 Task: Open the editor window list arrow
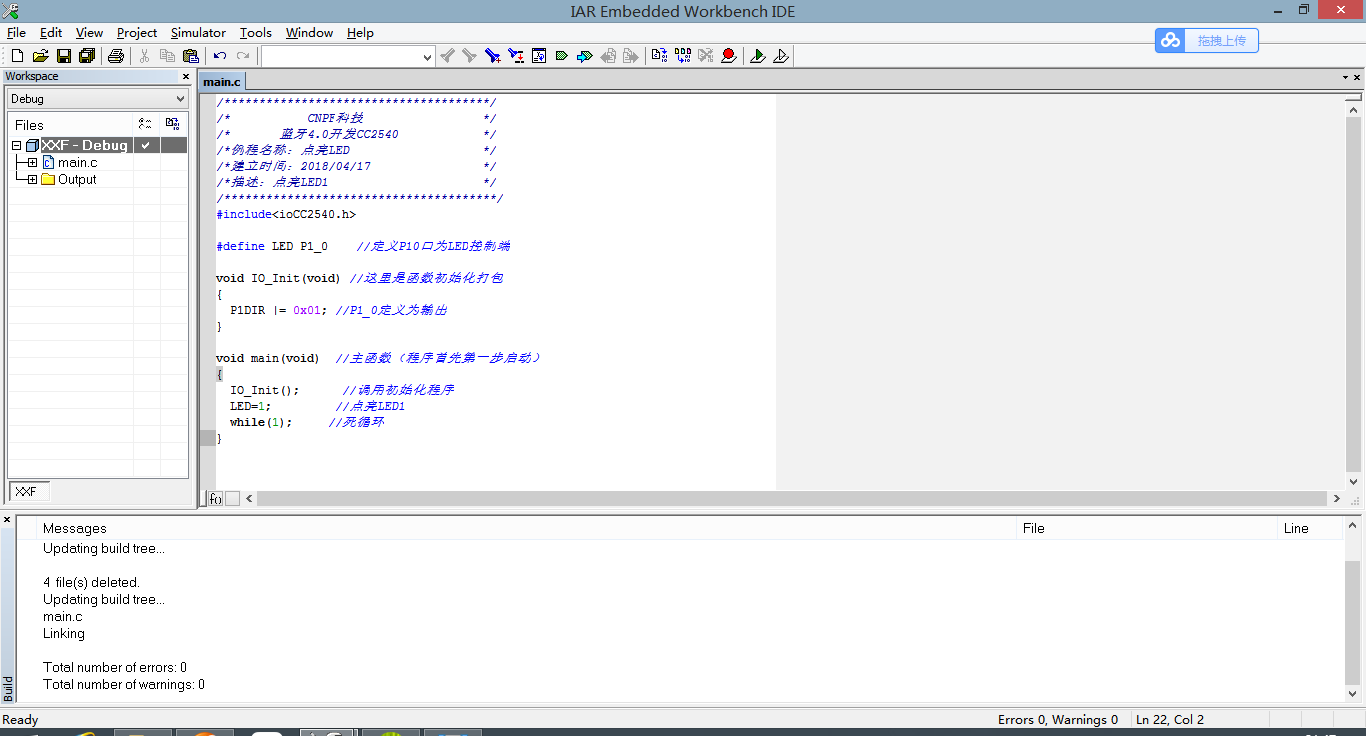[1345, 77]
